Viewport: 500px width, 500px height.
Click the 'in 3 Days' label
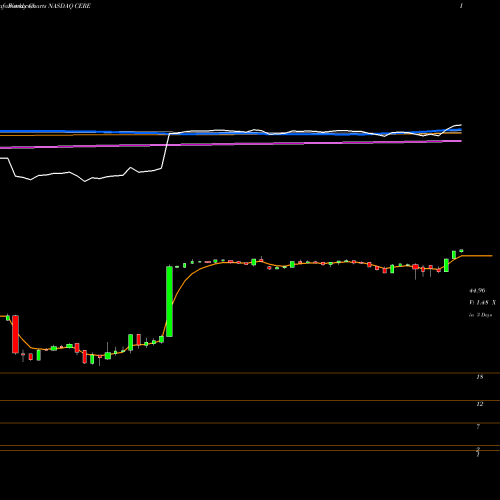tap(480, 315)
